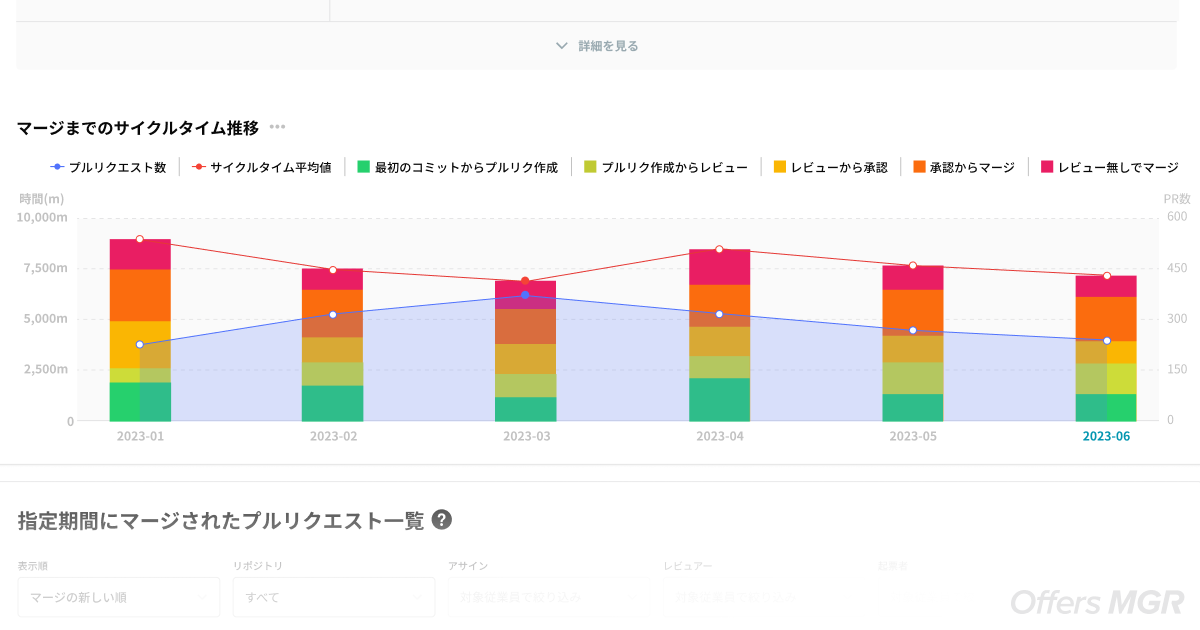Click the help icon beside プルリクエスト一覧 heading
This screenshot has width=1200, height=630.
[x=441, y=520]
